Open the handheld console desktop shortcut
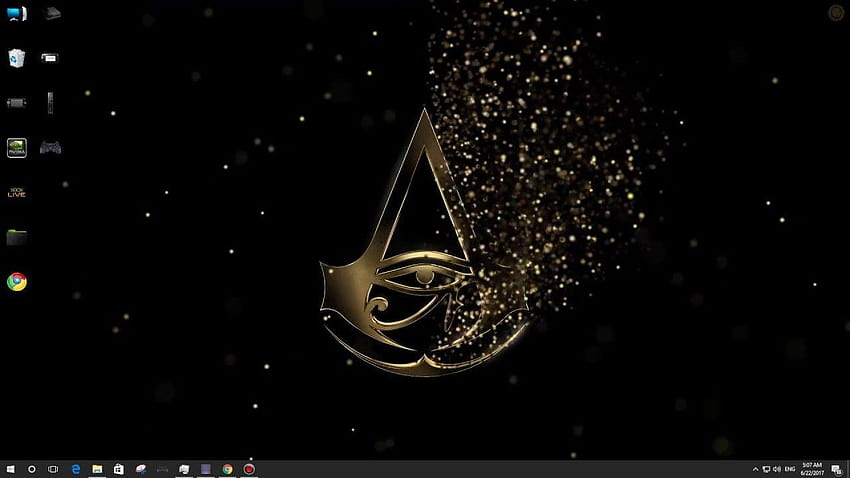The width and height of the screenshot is (850, 478). pyautogui.click(x=16, y=102)
